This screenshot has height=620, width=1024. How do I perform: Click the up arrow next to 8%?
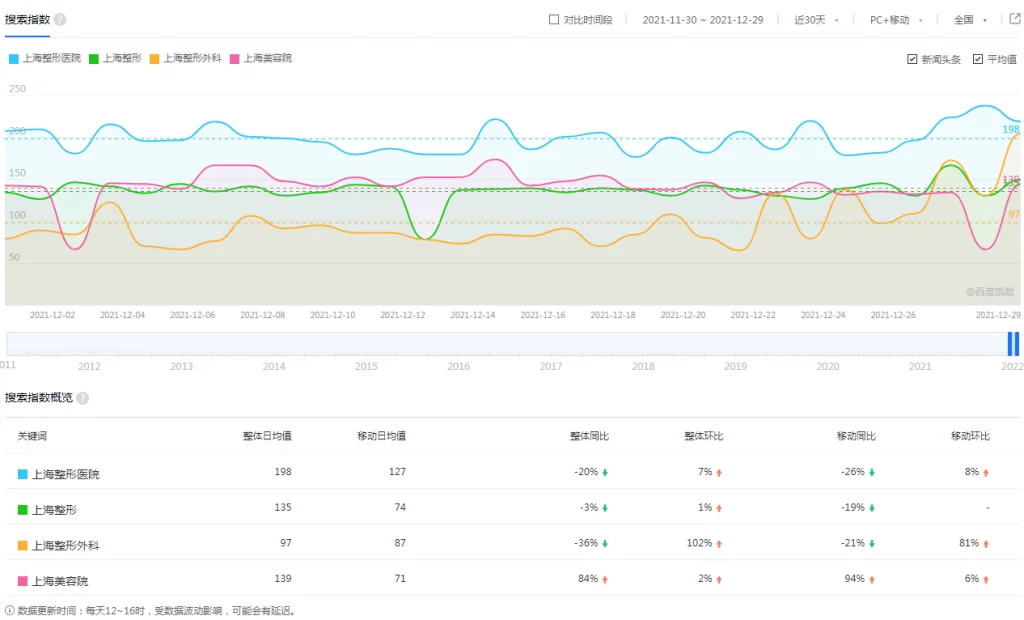pos(986,472)
